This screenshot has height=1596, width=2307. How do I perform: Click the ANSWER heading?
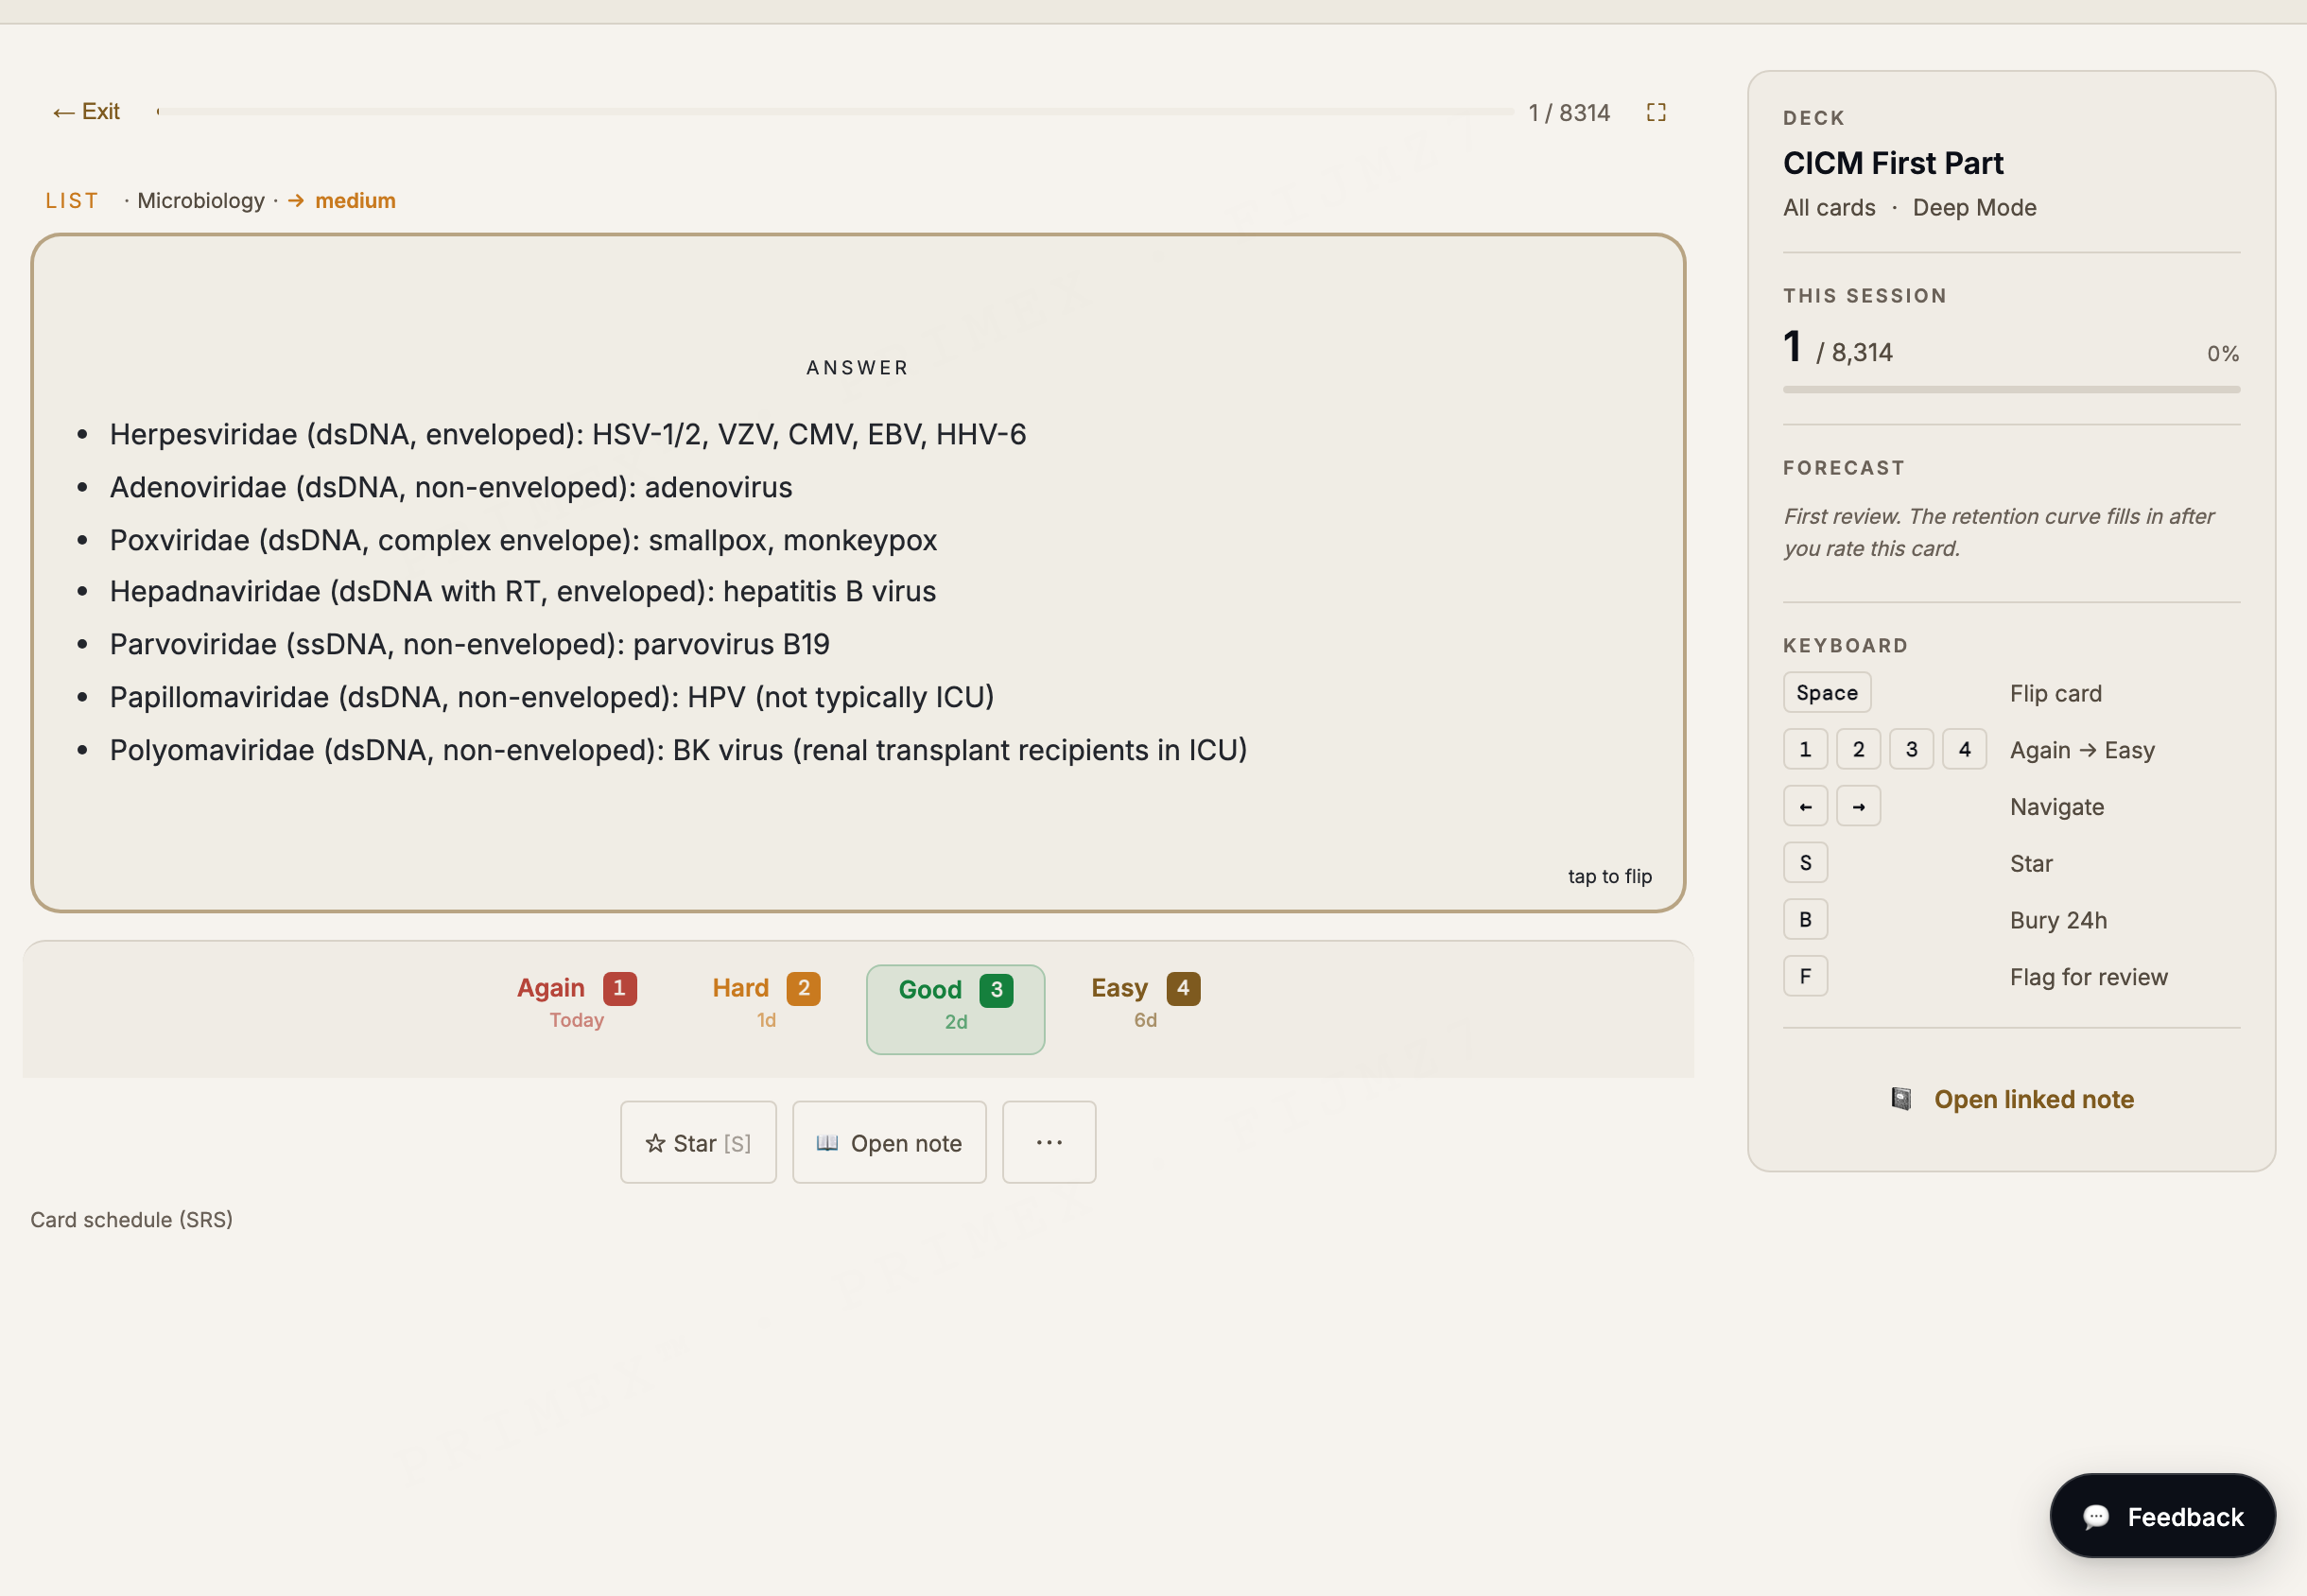(x=858, y=367)
